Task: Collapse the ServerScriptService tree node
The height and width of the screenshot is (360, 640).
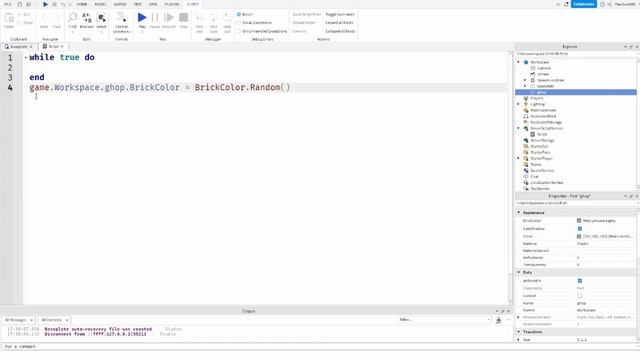Action: 519,128
